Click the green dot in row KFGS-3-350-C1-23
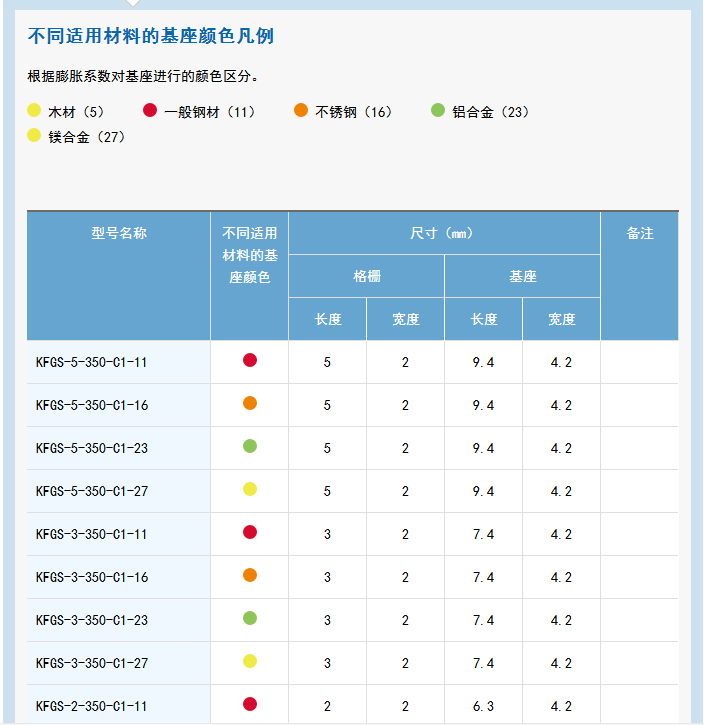704x725 pixels. [250, 618]
